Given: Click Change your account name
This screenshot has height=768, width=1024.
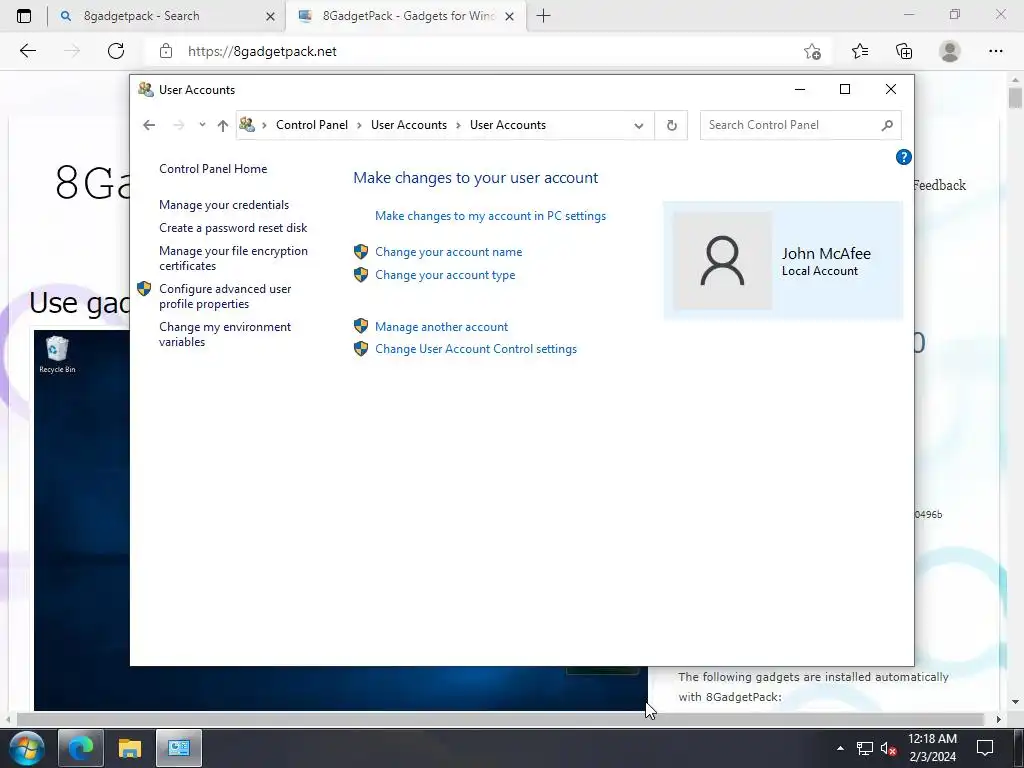Looking at the screenshot, I should pyautogui.click(x=449, y=252).
